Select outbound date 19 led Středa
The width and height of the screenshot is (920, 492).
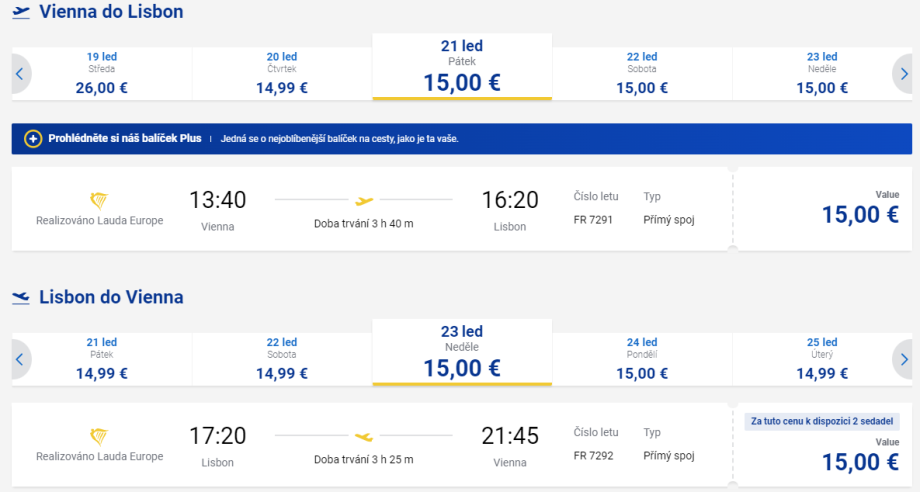[x=102, y=72]
